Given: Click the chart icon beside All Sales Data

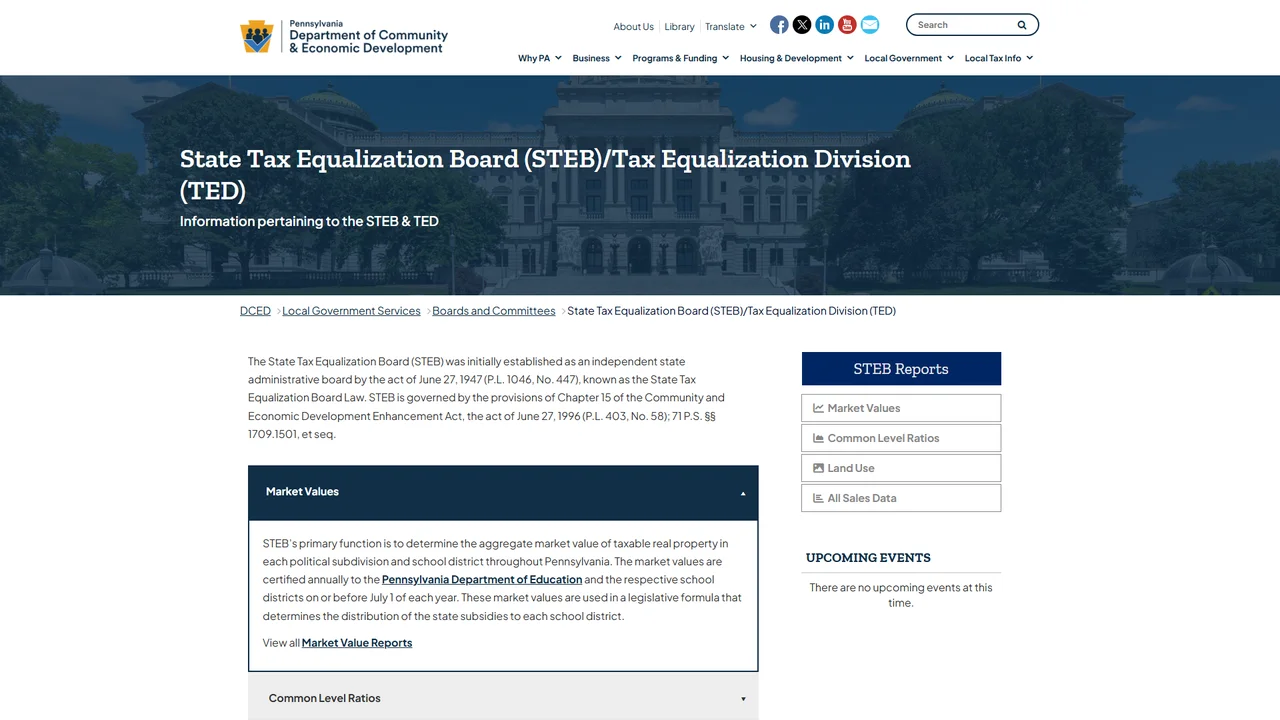Looking at the screenshot, I should click(x=818, y=498).
